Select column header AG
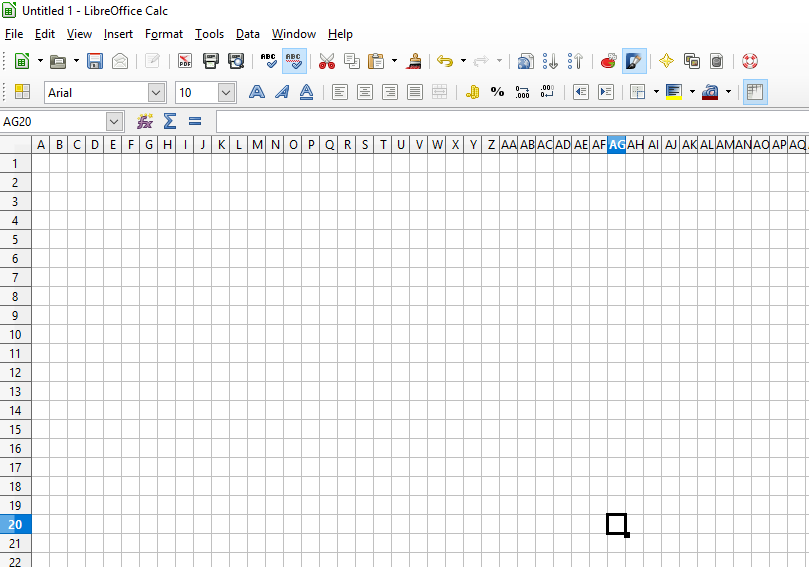Viewport: 809px width, 567px height. 617,145
